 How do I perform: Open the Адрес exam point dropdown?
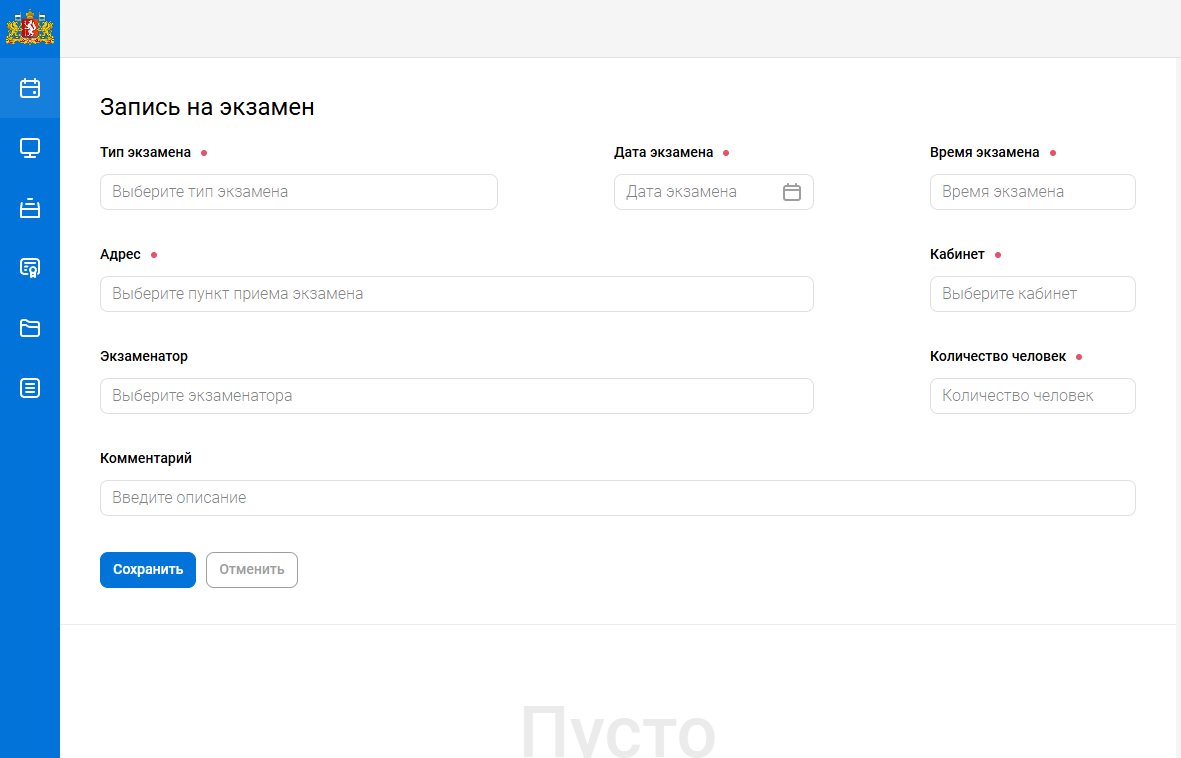click(456, 294)
